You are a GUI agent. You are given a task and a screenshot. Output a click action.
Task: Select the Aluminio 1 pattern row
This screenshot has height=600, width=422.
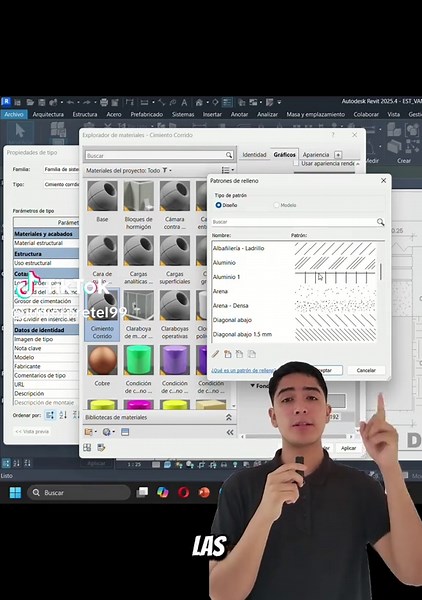coord(294,277)
